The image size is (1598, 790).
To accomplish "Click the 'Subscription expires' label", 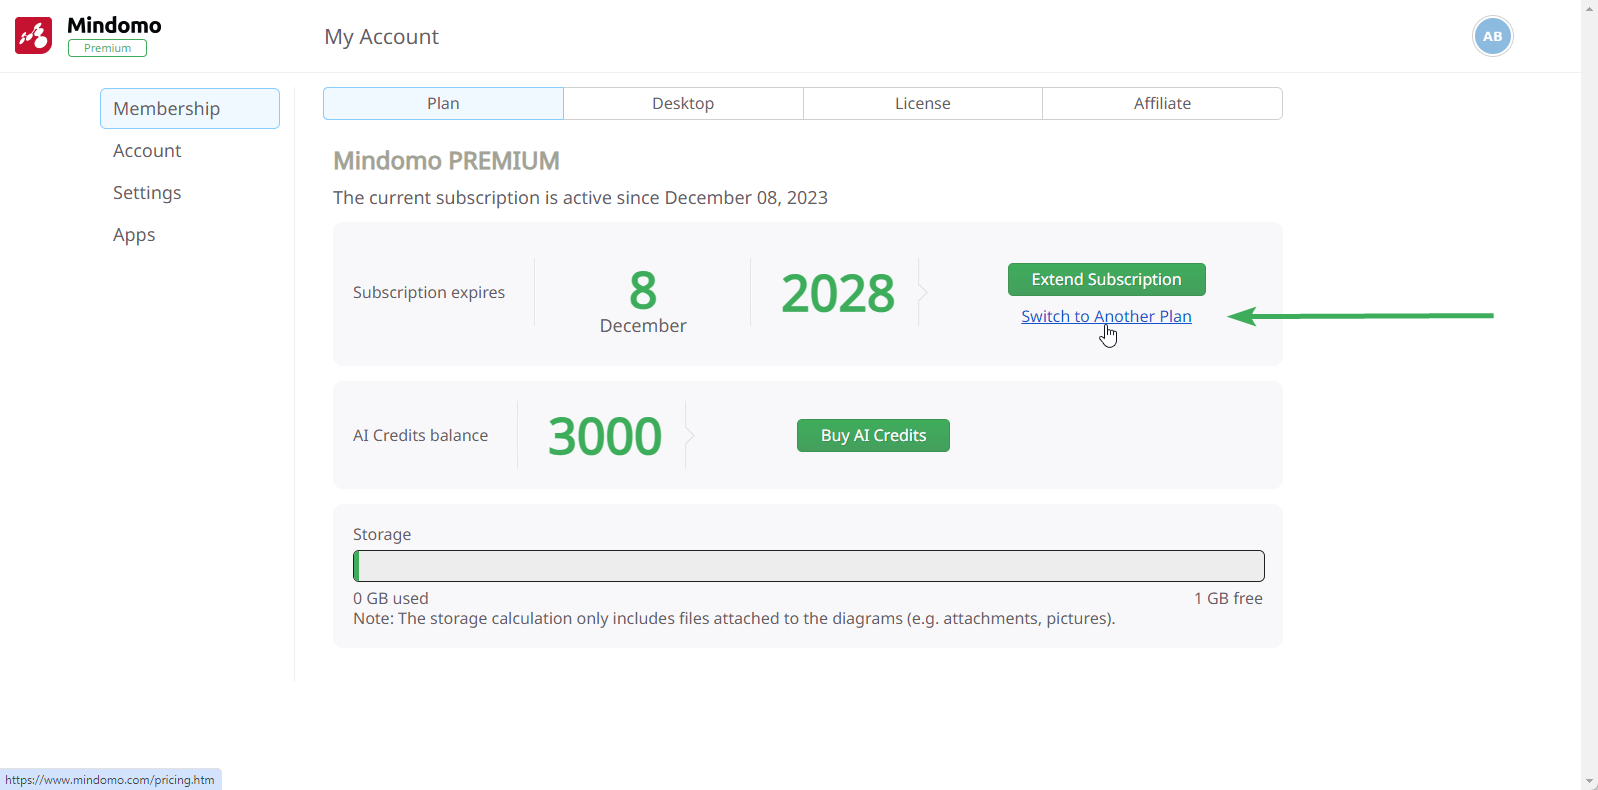I will (x=429, y=293).
